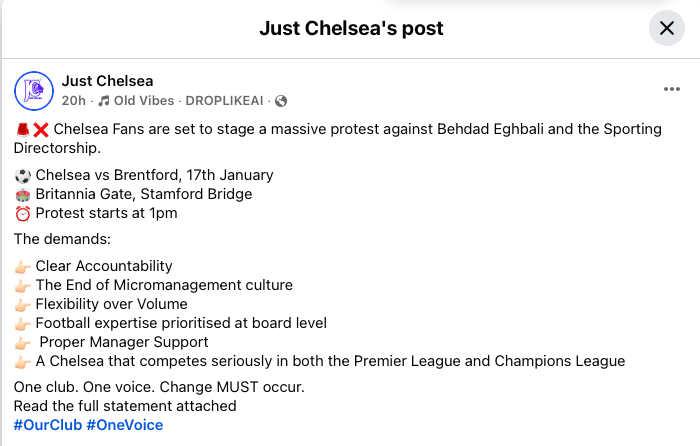Click the red siren emoji
The height and width of the screenshot is (446, 700).
point(22,130)
